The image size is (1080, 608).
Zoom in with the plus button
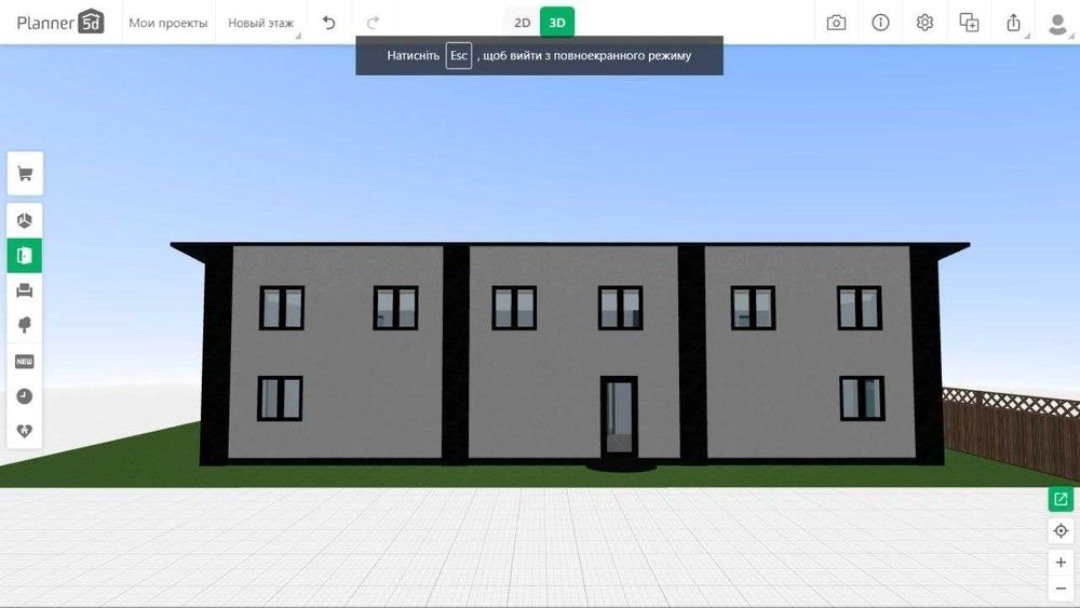click(x=1060, y=562)
